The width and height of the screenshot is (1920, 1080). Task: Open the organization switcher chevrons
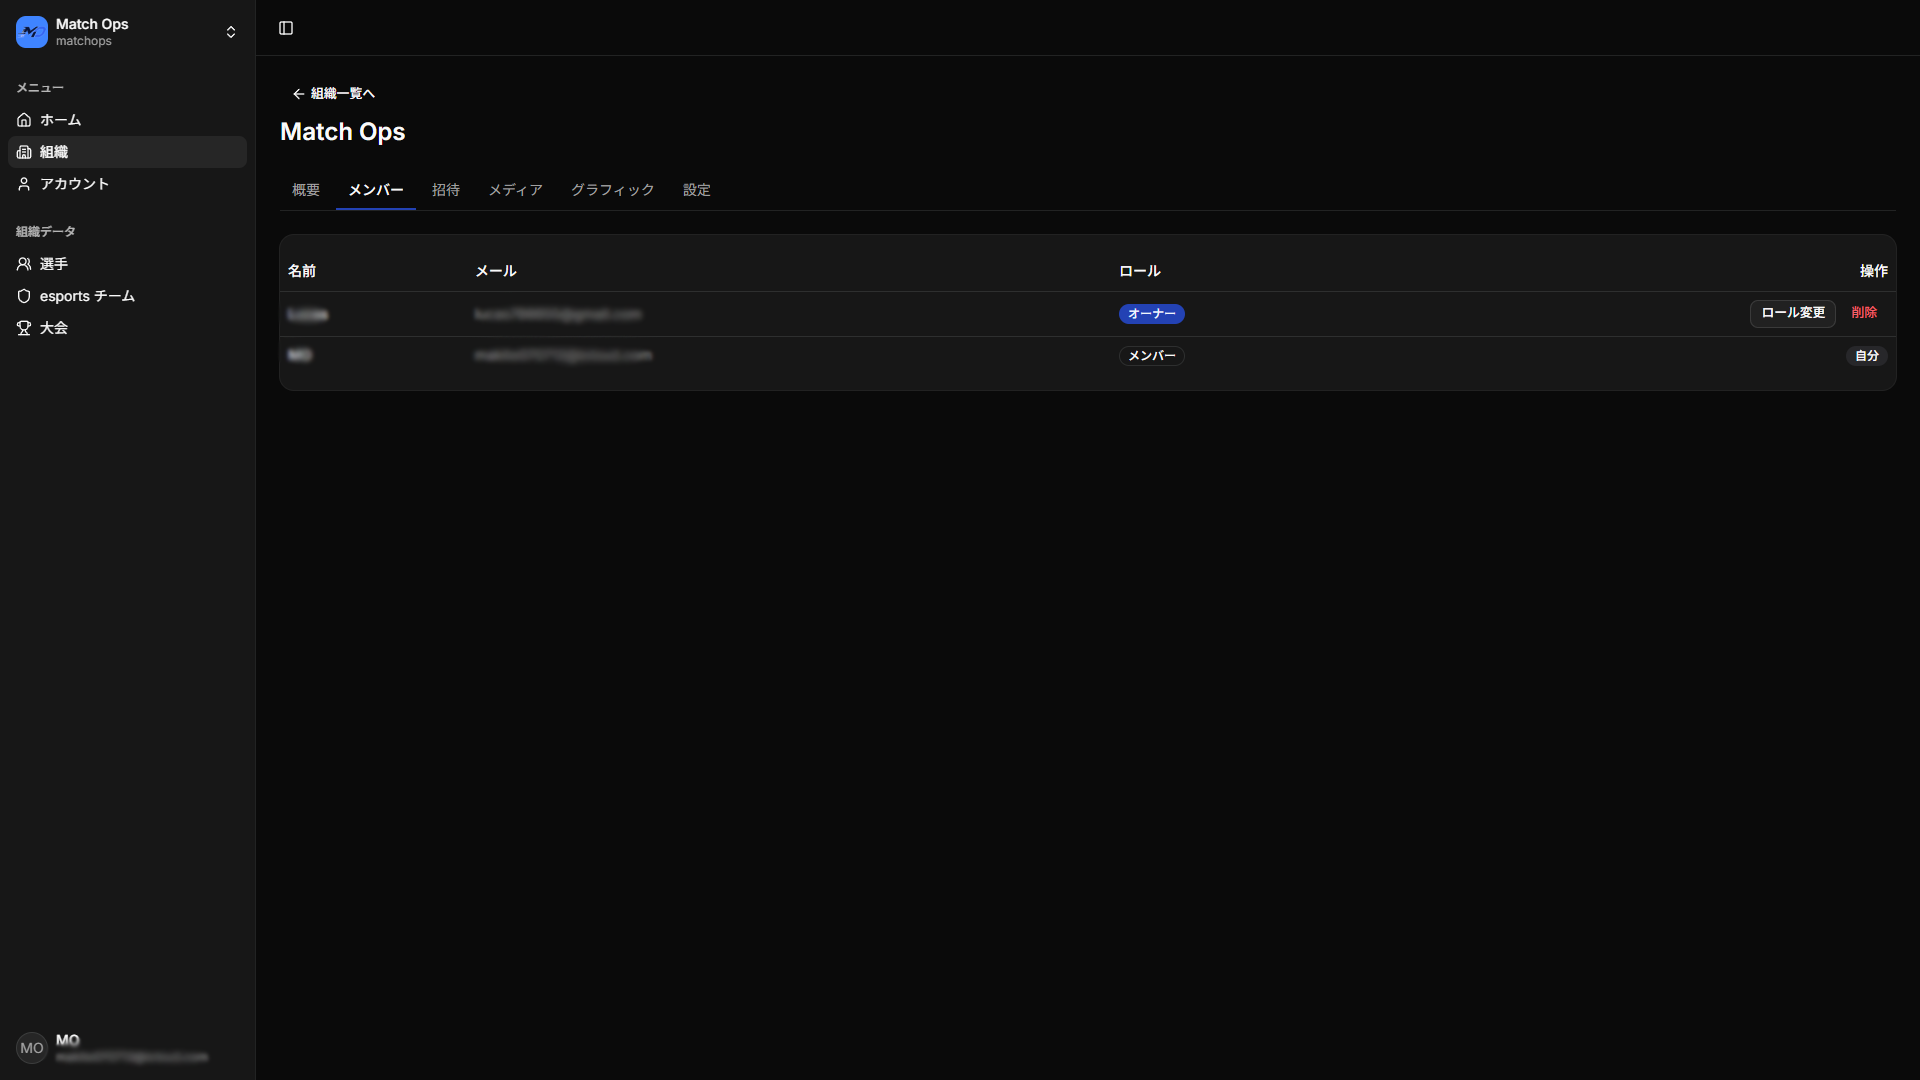pyautogui.click(x=231, y=32)
